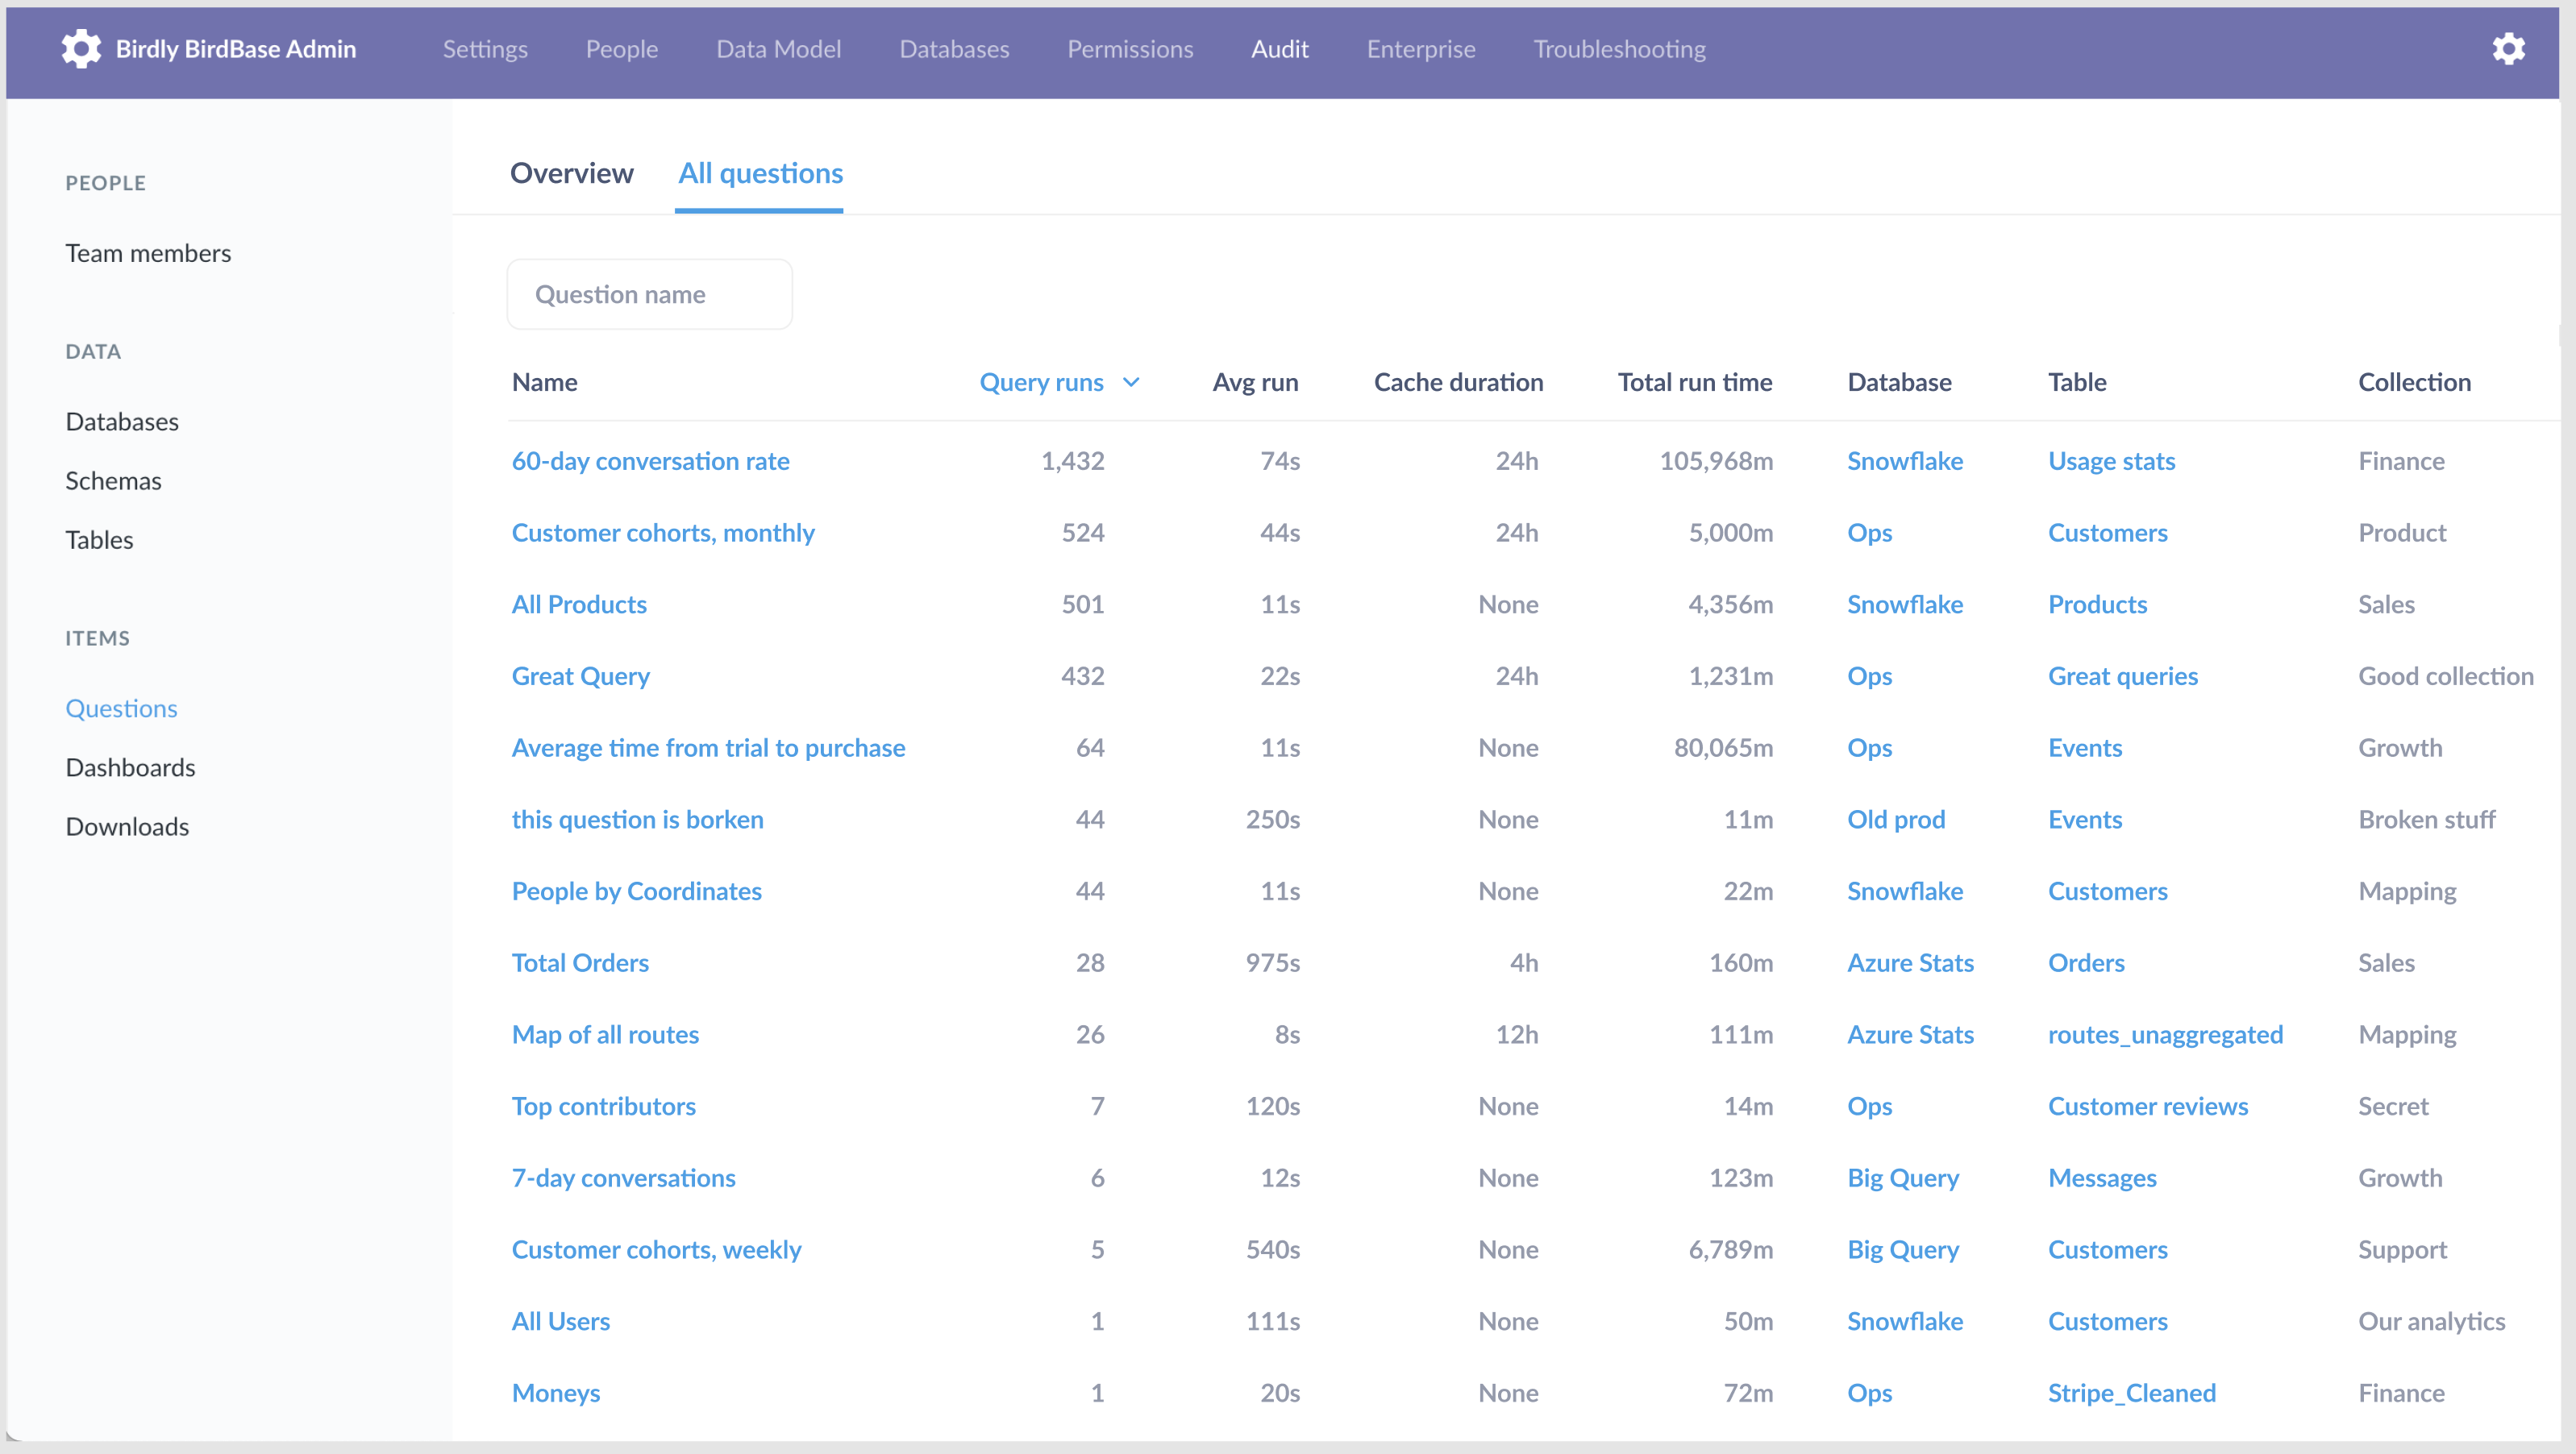Image resolution: width=2576 pixels, height=1454 pixels.
Task: Open Schemas from the sidebar
Action: (x=113, y=480)
